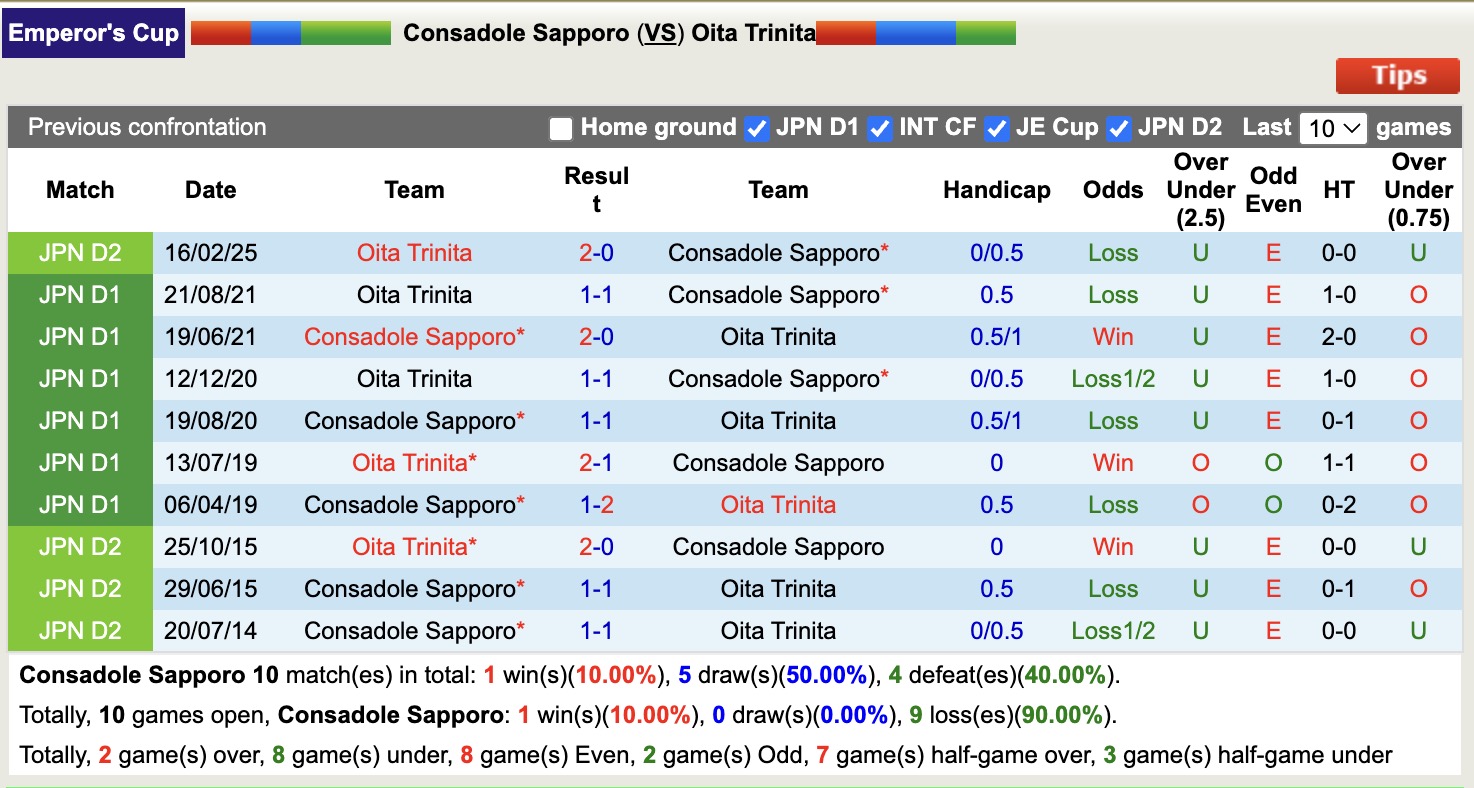The height and width of the screenshot is (788, 1474).
Task: Disable the JPN D1 filter checkbox
Action: [x=757, y=128]
